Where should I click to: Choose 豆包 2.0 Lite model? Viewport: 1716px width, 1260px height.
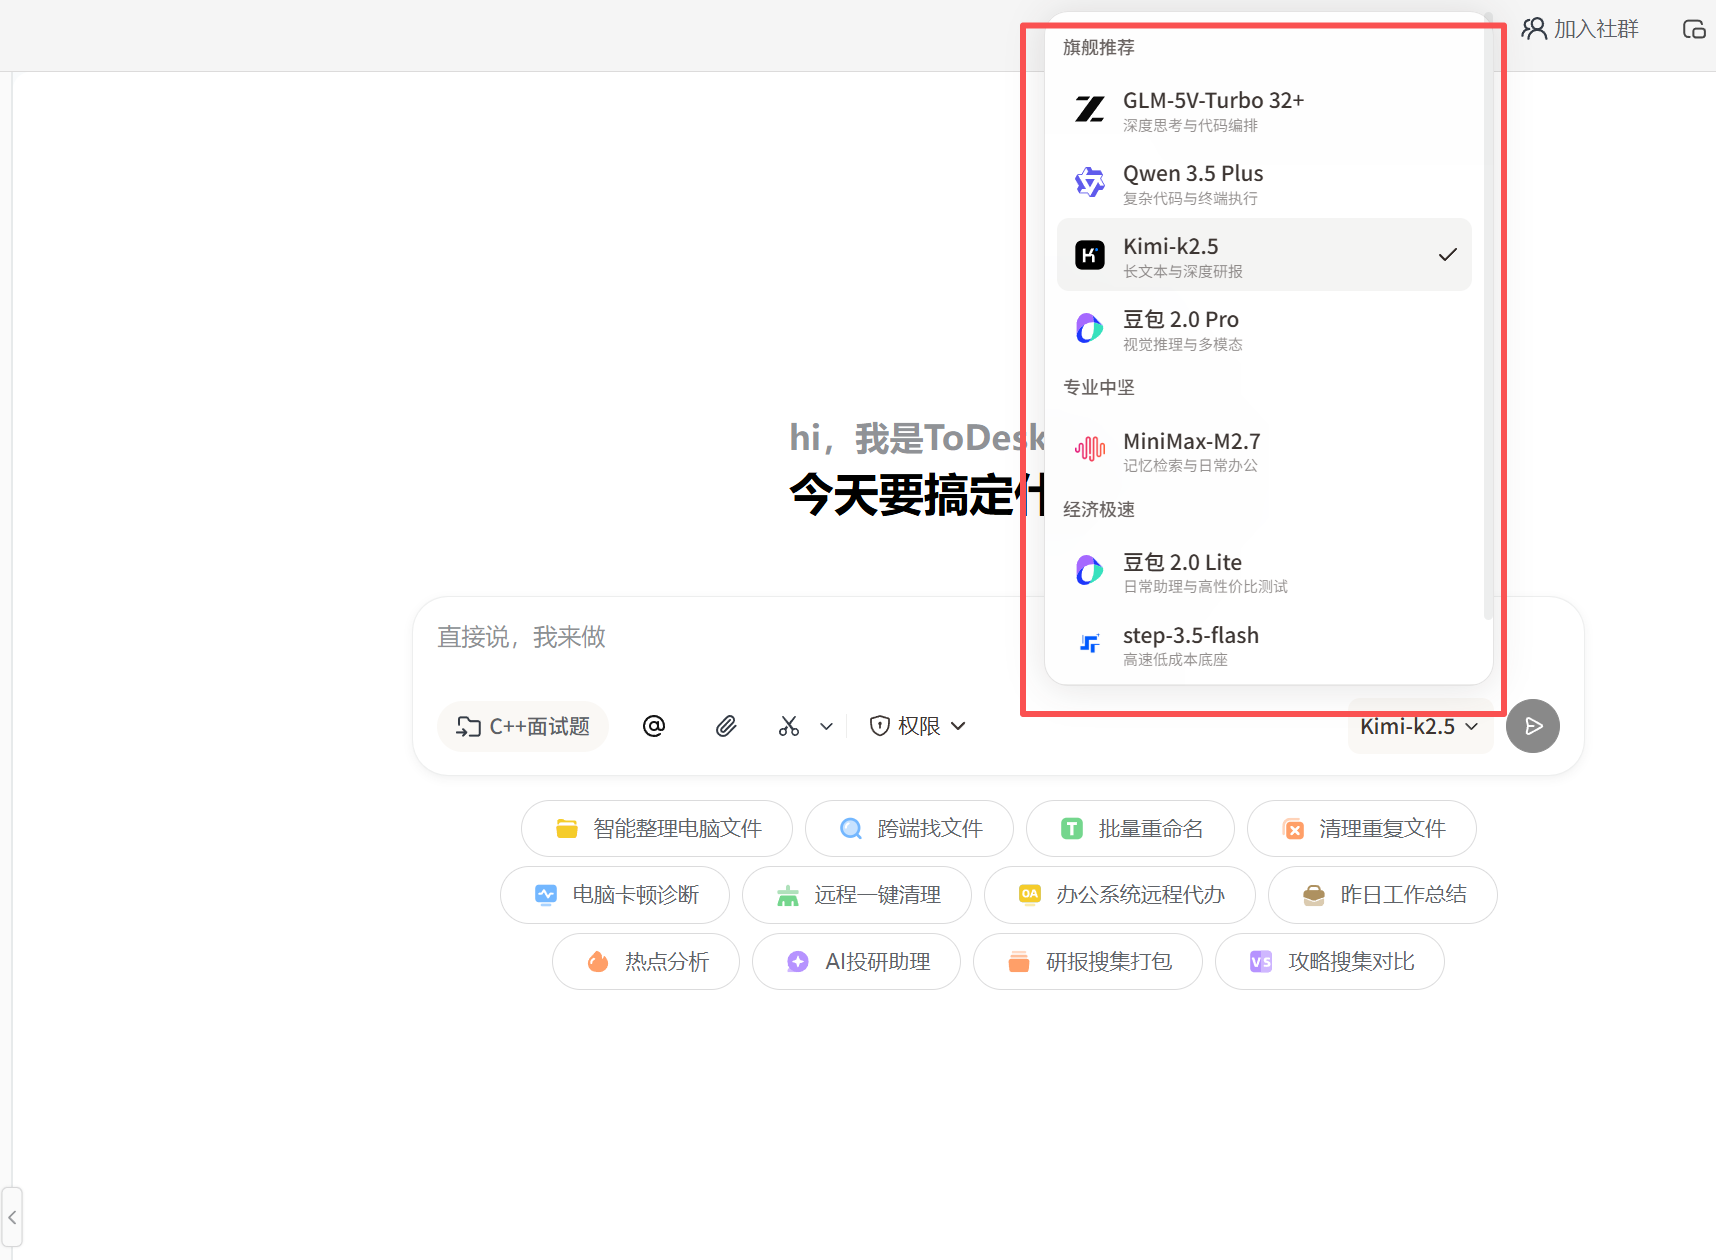[x=1264, y=571]
